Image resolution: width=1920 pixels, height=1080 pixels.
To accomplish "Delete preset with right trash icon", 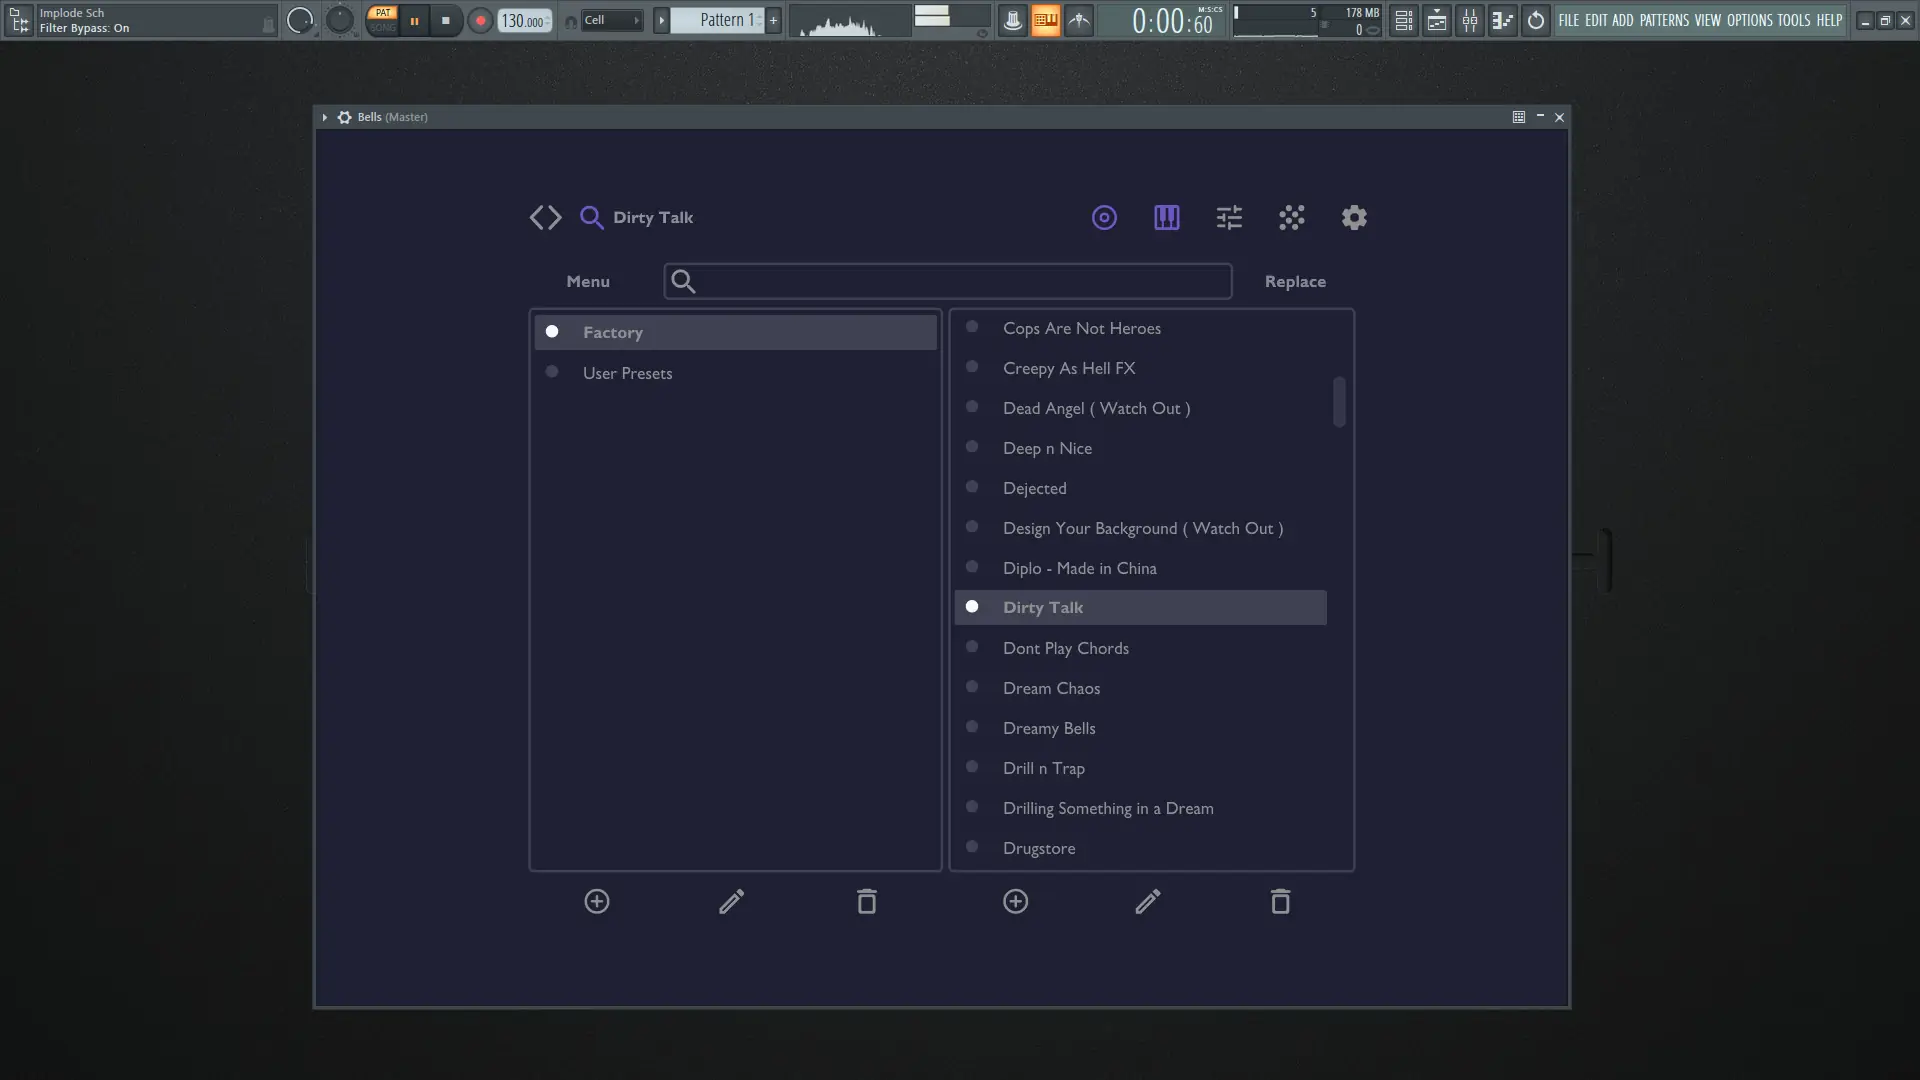I will pyautogui.click(x=1280, y=902).
